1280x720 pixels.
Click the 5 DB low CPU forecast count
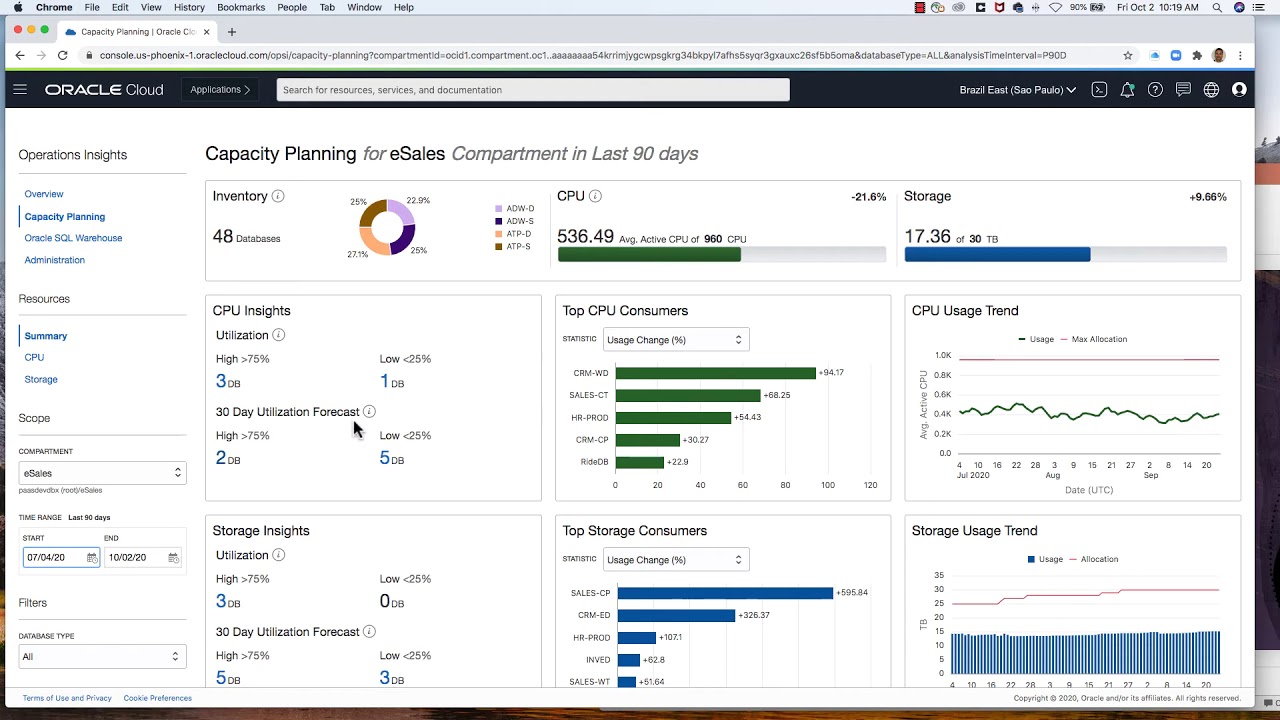pyautogui.click(x=392, y=458)
